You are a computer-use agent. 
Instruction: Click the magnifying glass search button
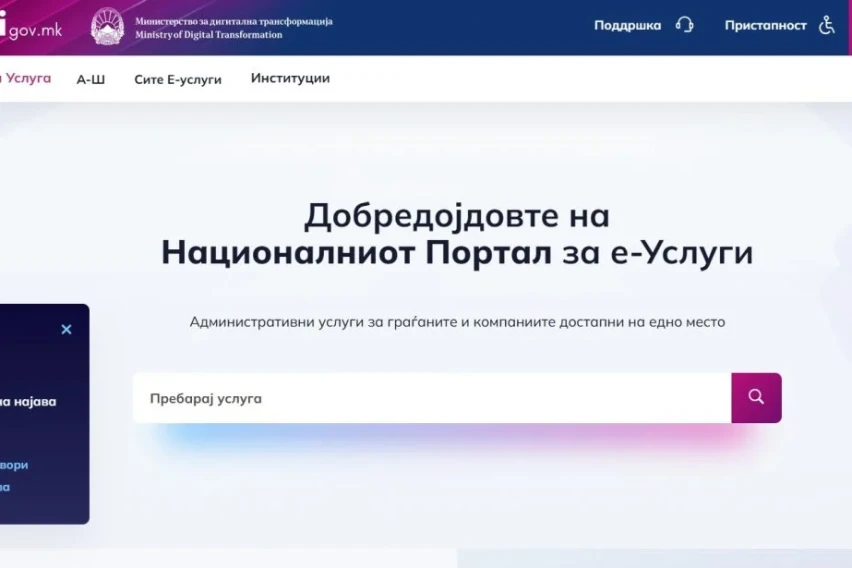coord(756,397)
